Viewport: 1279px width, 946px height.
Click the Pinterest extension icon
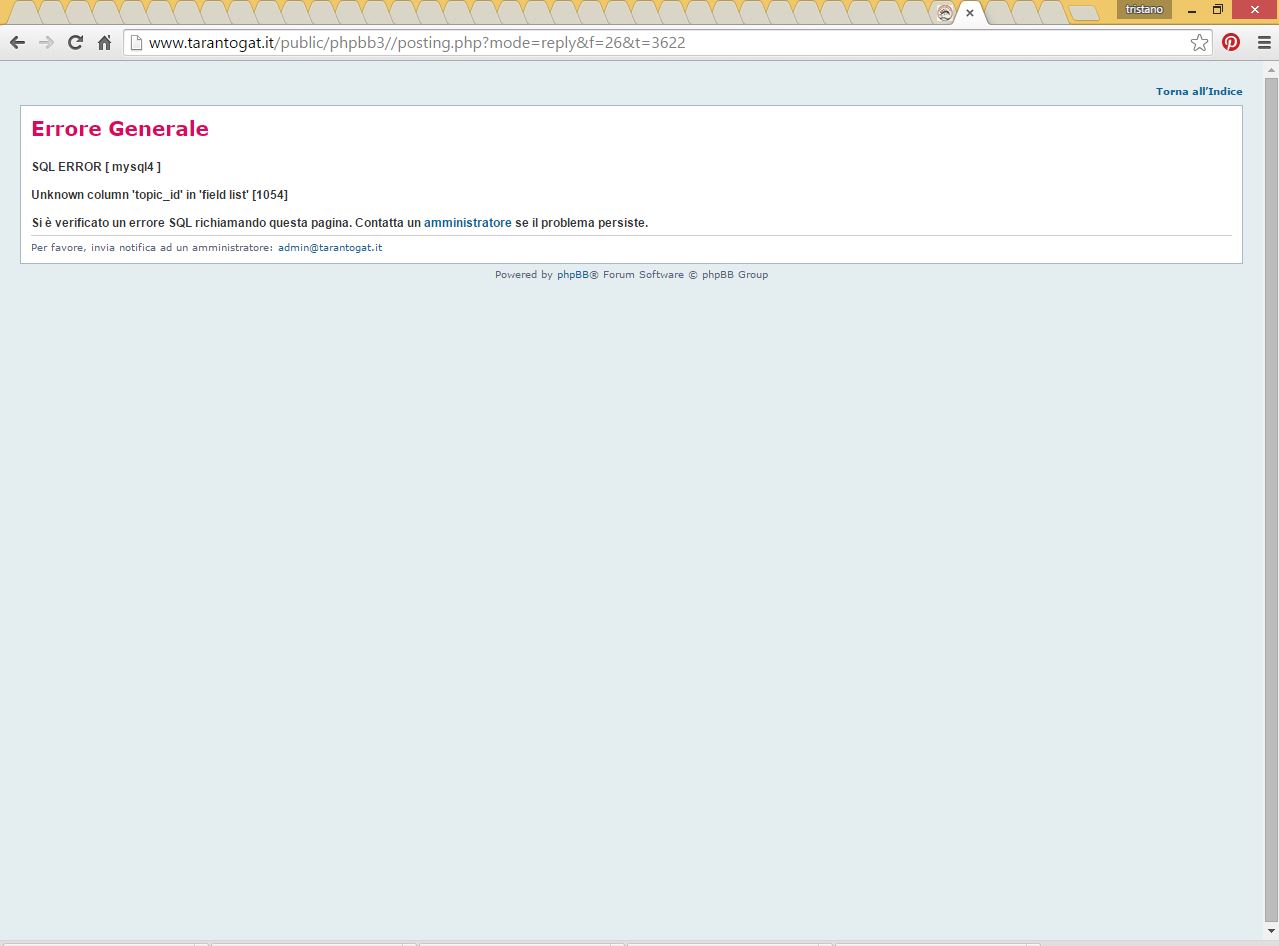pyautogui.click(x=1231, y=43)
